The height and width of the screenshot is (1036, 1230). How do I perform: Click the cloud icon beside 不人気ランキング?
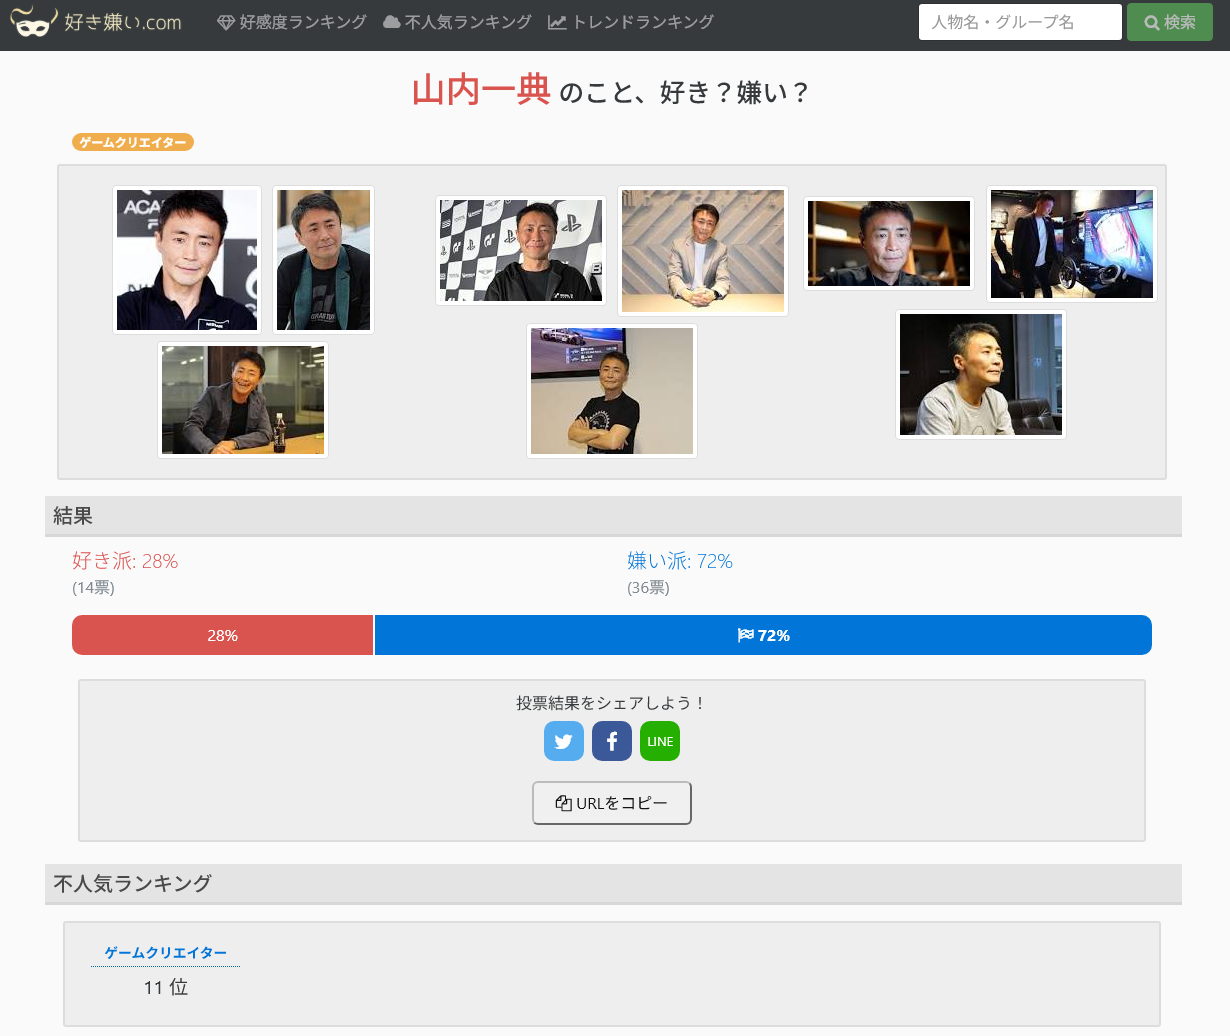coord(392,22)
